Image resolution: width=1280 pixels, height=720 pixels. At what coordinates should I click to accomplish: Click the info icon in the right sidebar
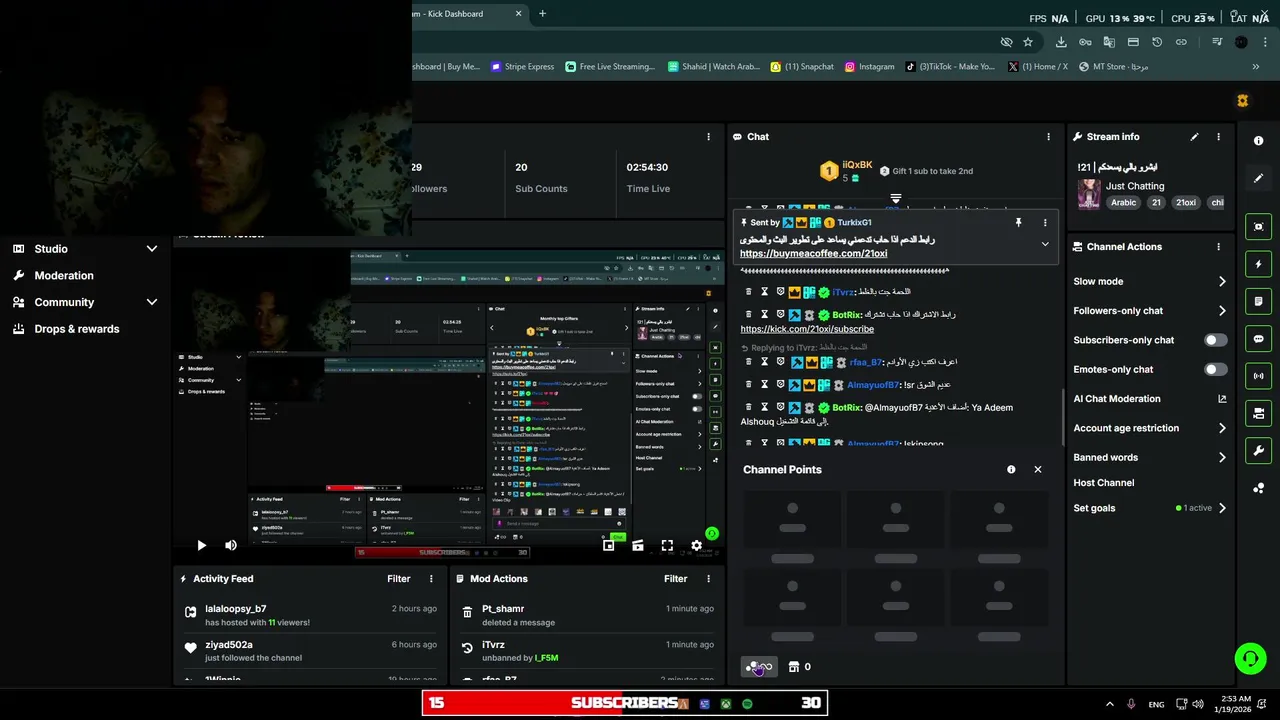1259,141
